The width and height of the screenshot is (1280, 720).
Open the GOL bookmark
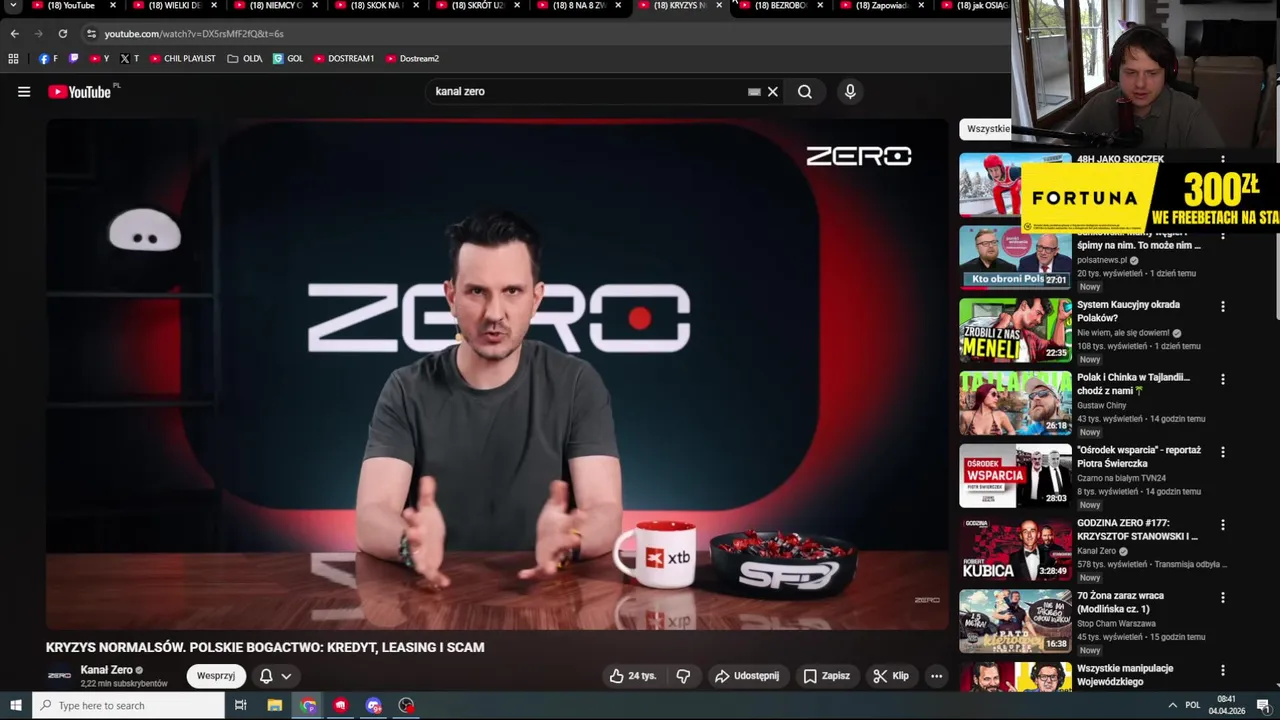[288, 59]
